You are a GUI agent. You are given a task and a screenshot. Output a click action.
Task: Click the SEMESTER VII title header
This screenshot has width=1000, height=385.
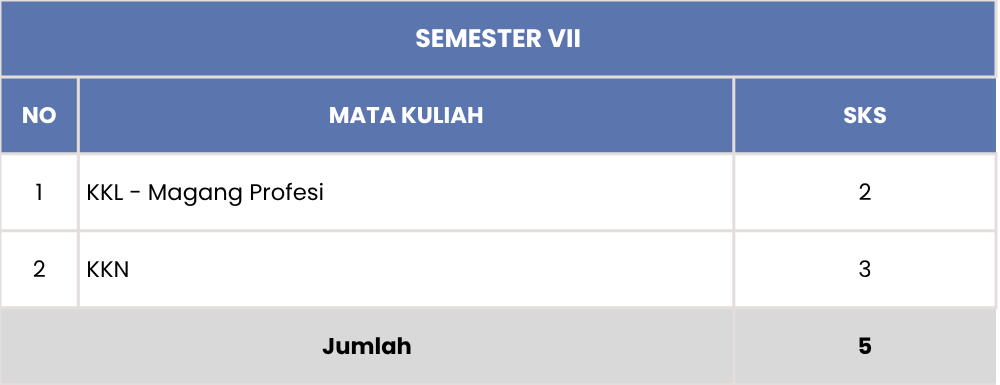click(x=498, y=38)
